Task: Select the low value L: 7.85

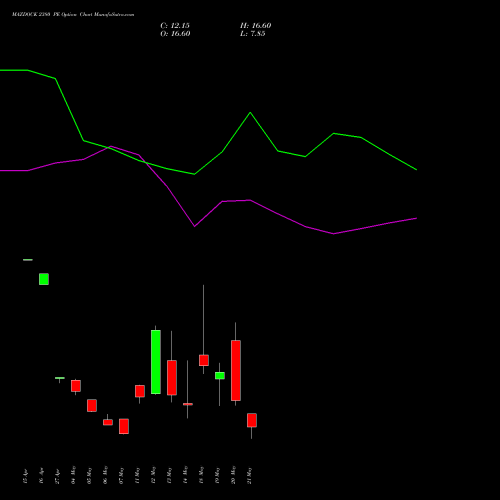Action: 253,34
